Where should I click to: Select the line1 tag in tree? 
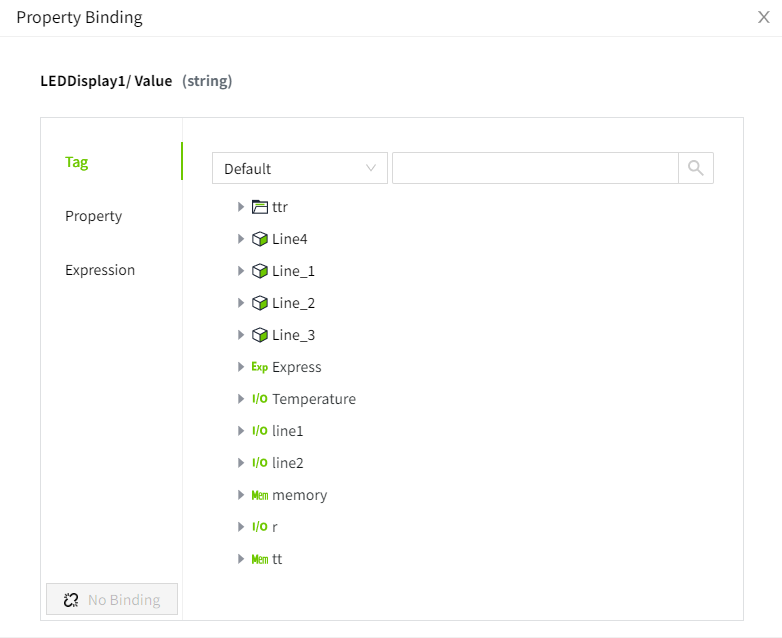[x=287, y=431]
